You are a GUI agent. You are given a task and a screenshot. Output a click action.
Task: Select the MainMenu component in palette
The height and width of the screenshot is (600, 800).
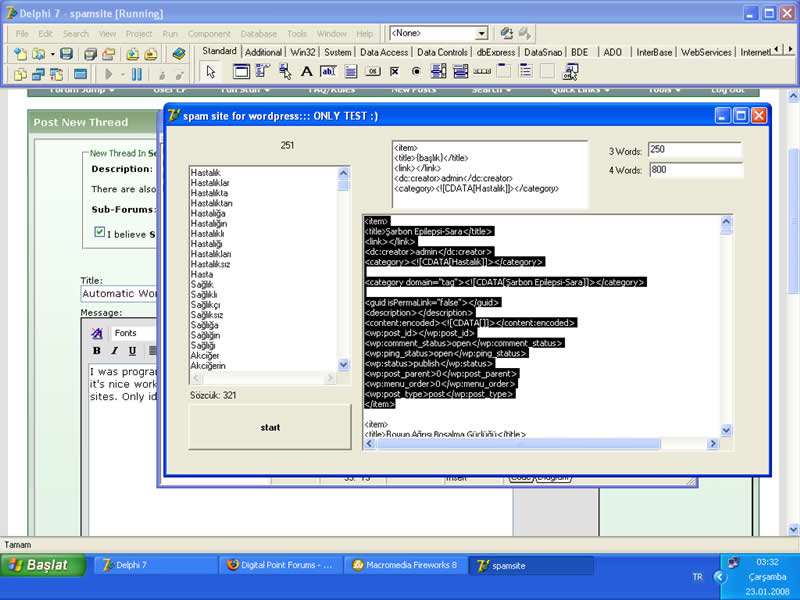tap(263, 71)
